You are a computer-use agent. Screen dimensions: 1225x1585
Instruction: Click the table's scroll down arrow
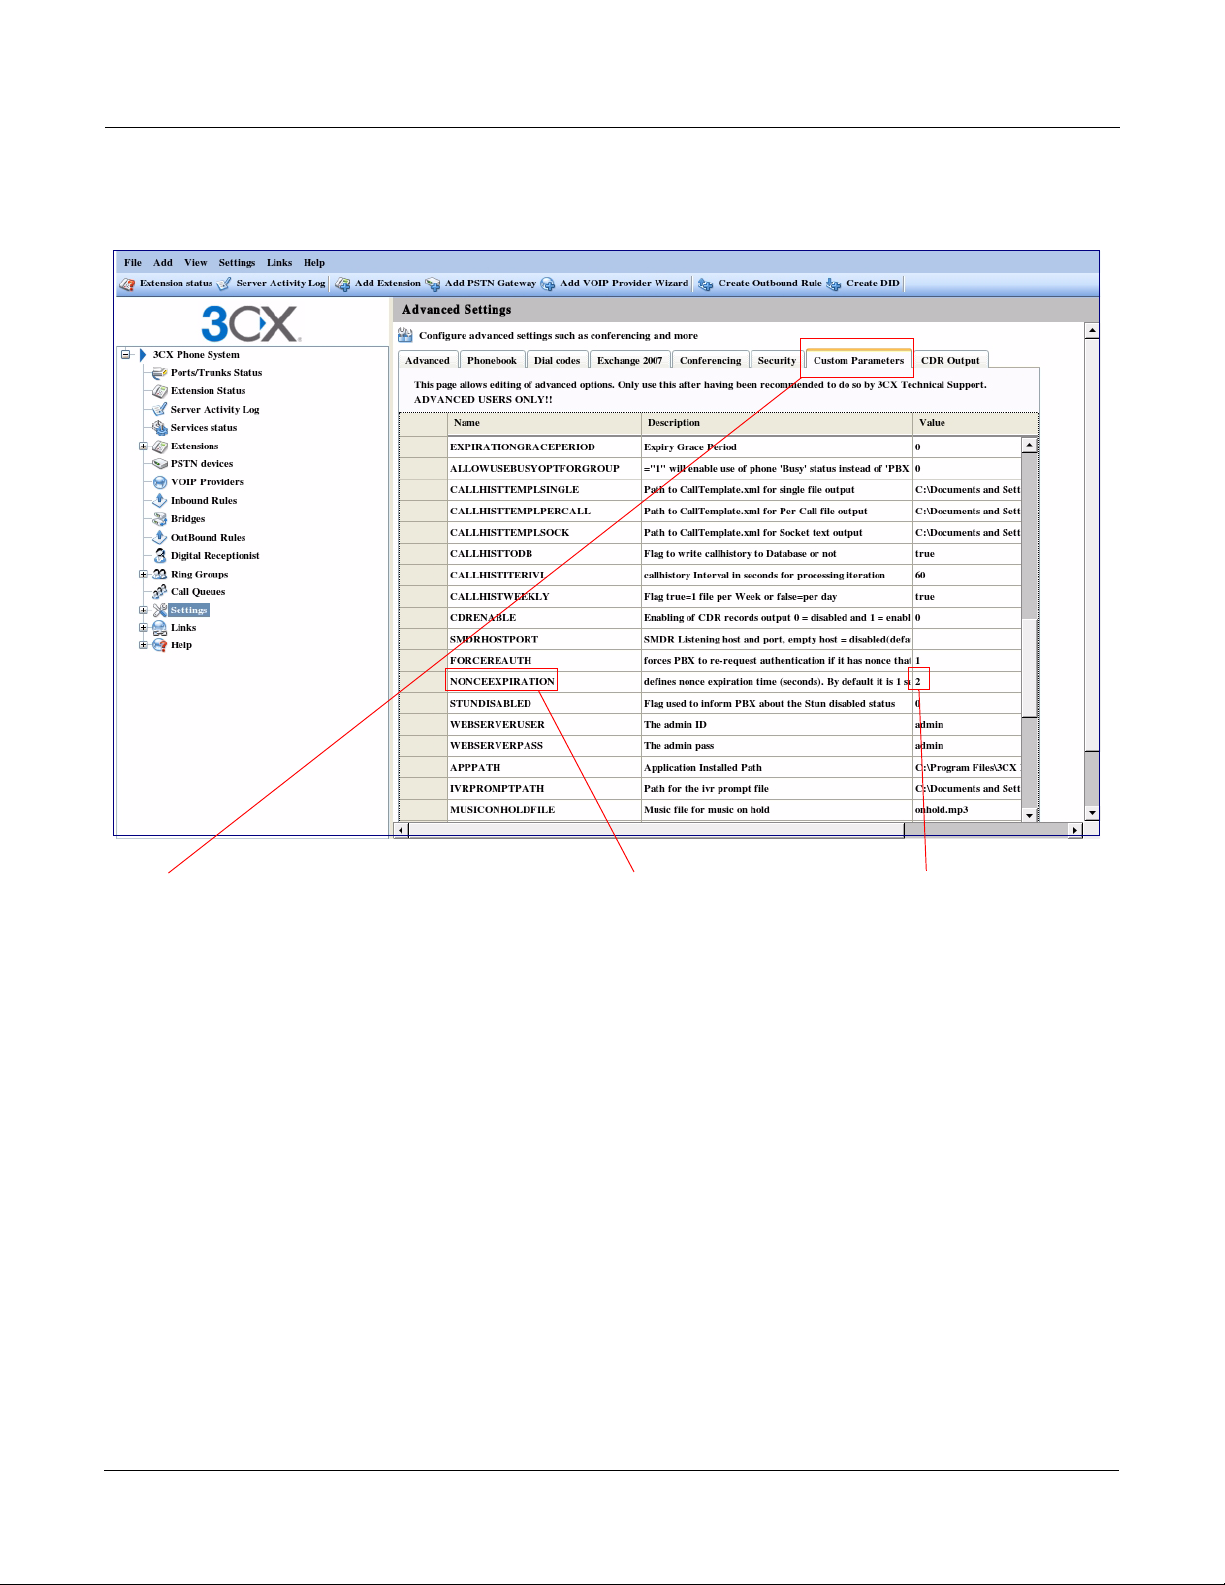(x=1029, y=815)
